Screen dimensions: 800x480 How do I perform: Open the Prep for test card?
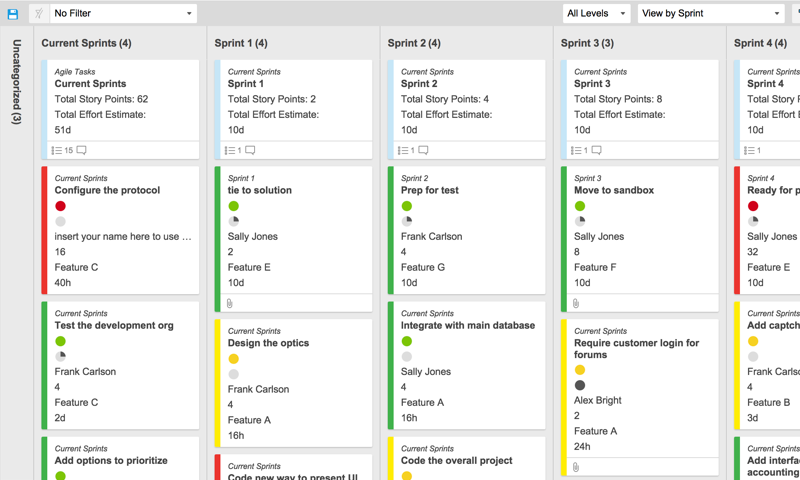(431, 190)
